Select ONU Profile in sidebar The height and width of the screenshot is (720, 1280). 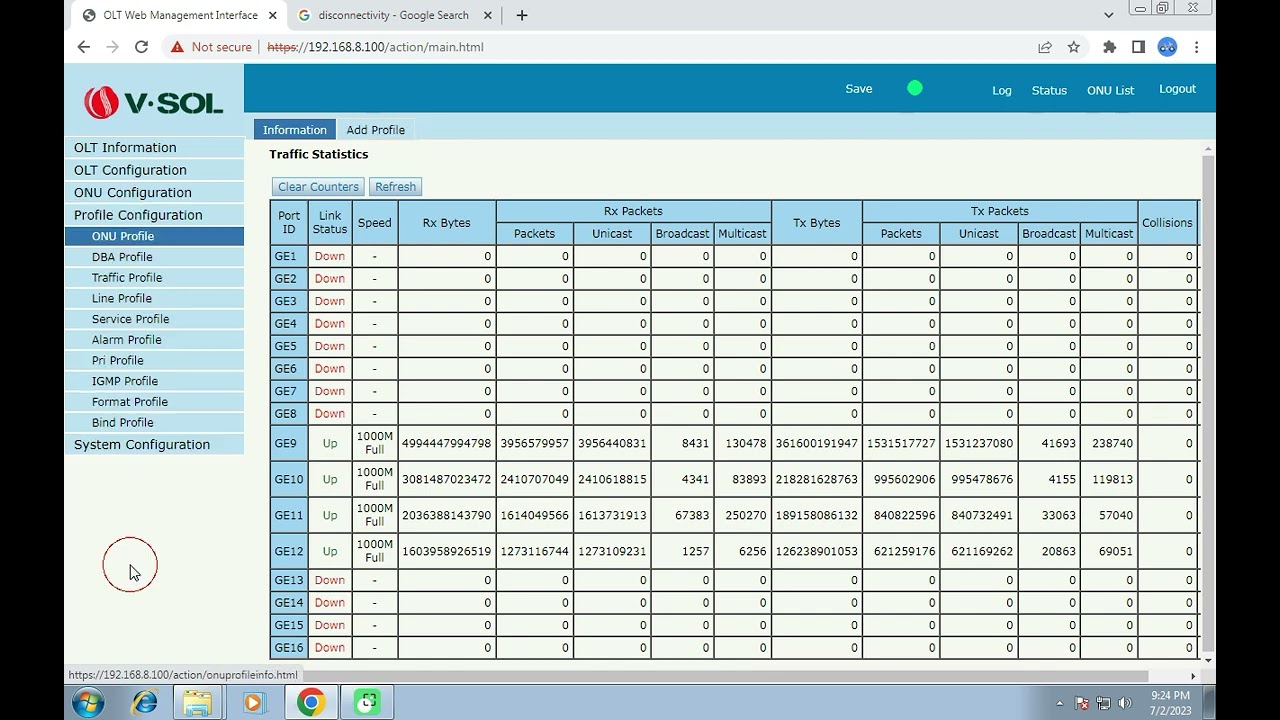155,236
